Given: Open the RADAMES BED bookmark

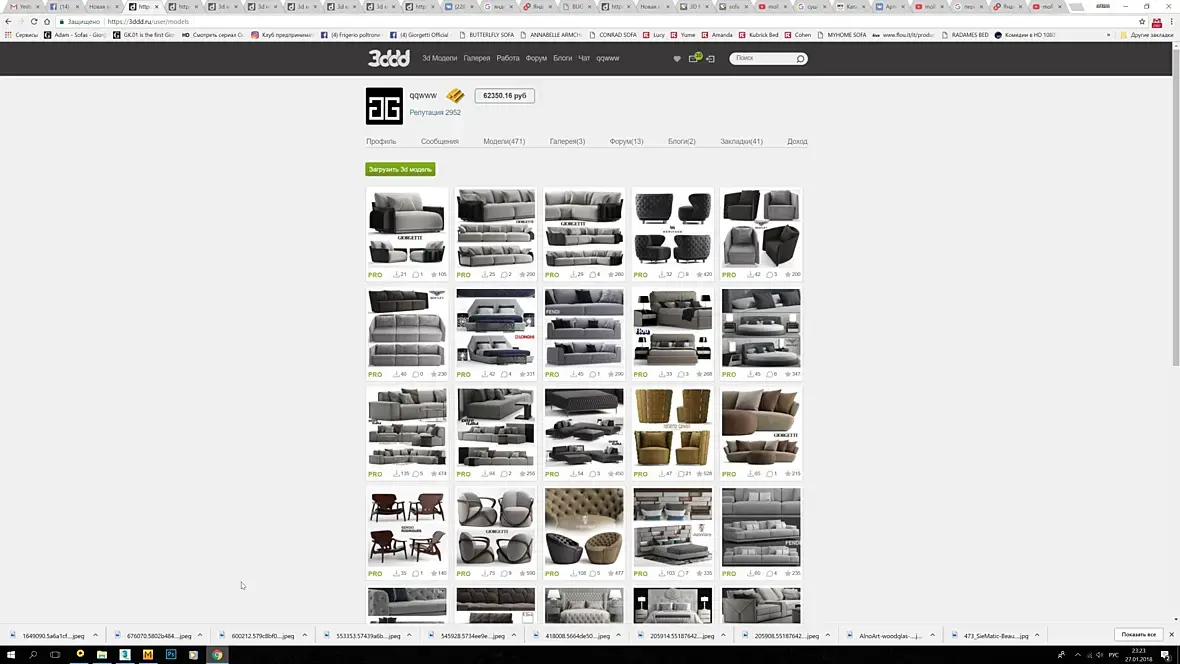Looking at the screenshot, I should 968,35.
